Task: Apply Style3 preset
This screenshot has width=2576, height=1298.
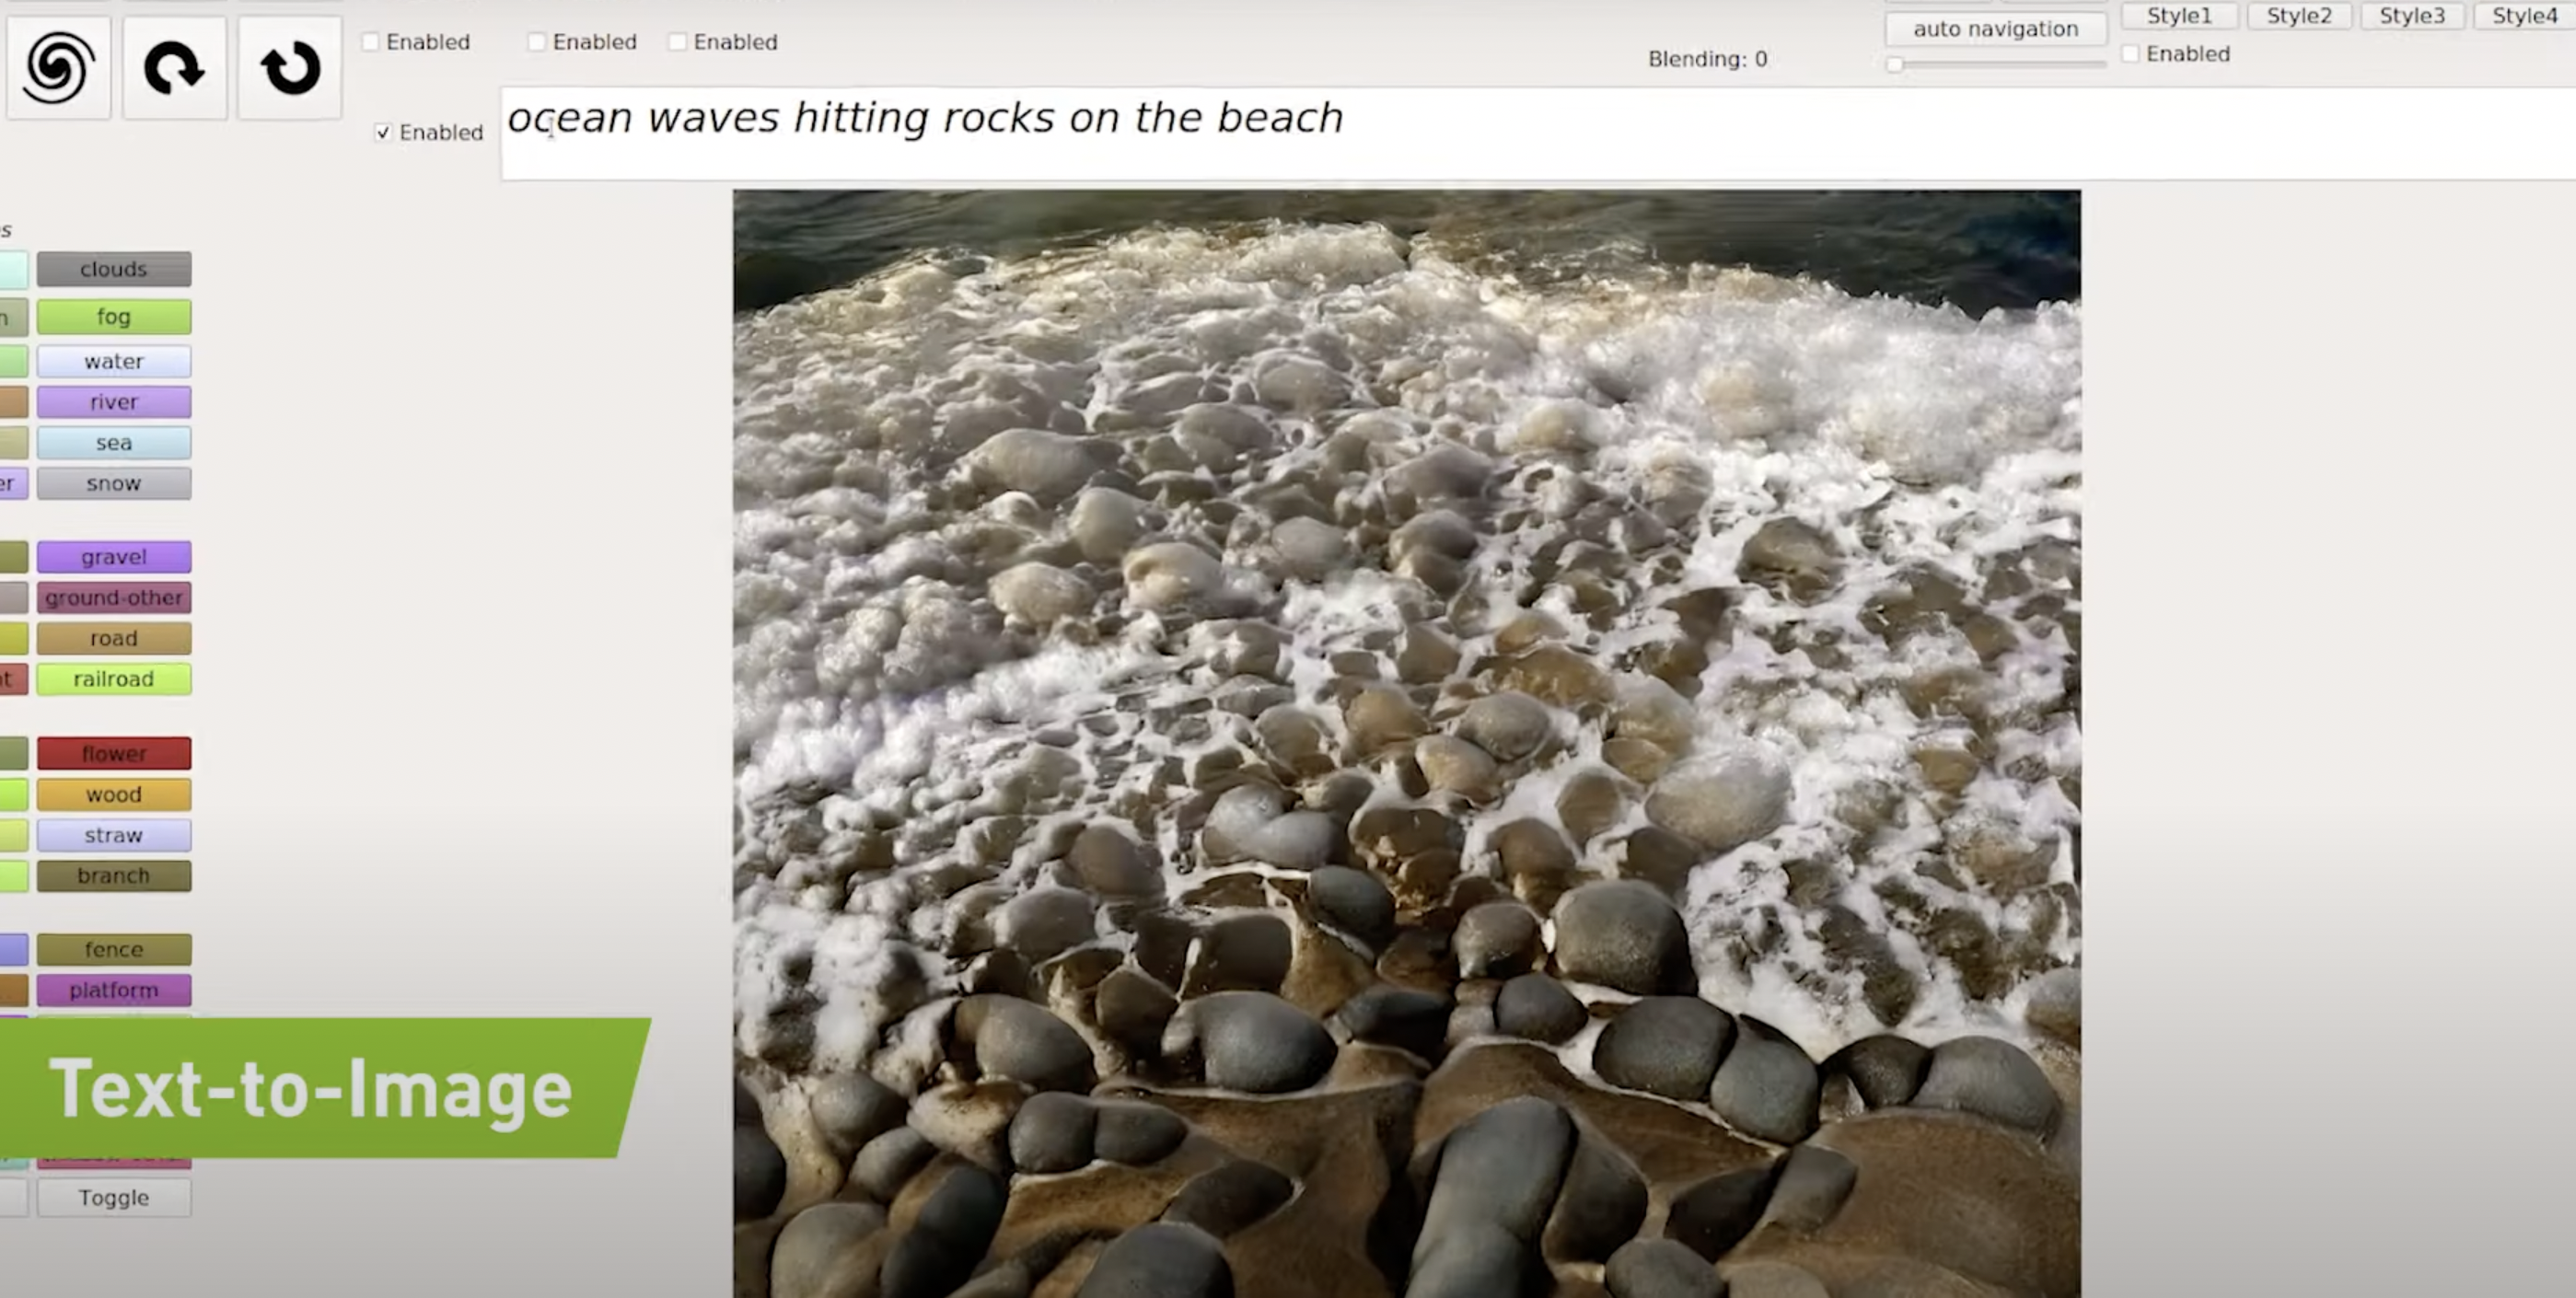Action: coord(2411,16)
